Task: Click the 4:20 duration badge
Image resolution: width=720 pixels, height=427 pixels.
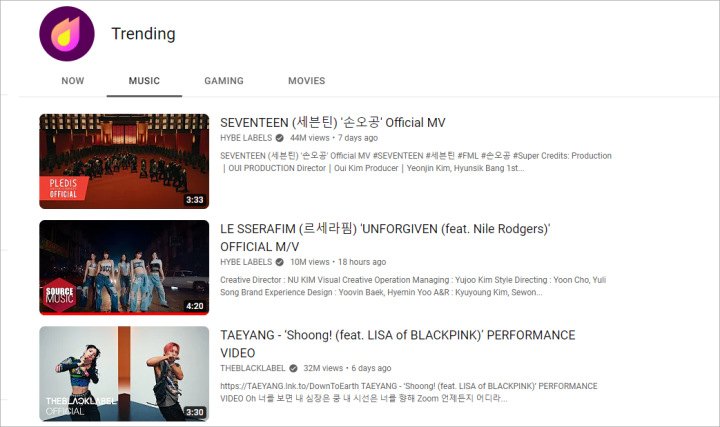Action: [195, 306]
